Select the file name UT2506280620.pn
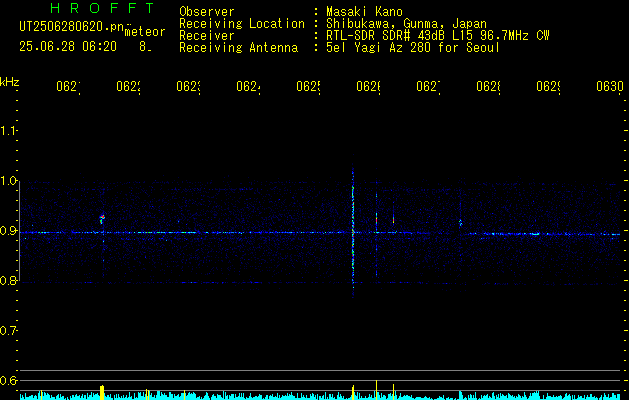 tap(72, 27)
